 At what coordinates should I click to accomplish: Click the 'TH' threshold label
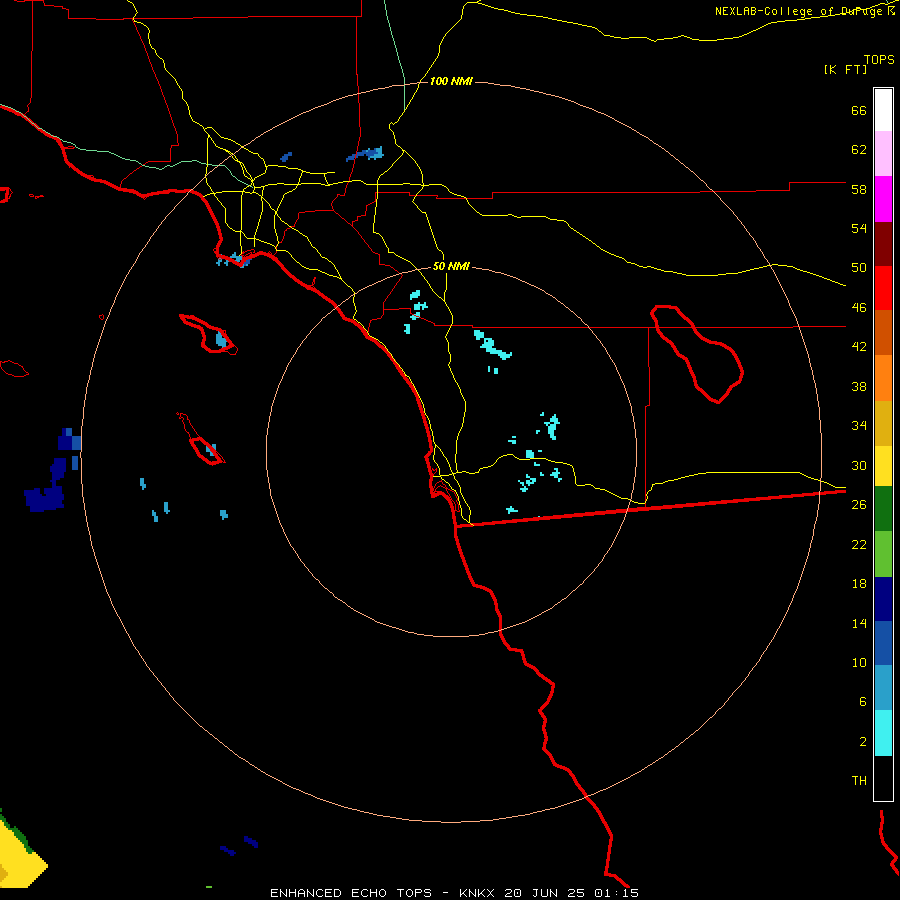(859, 781)
